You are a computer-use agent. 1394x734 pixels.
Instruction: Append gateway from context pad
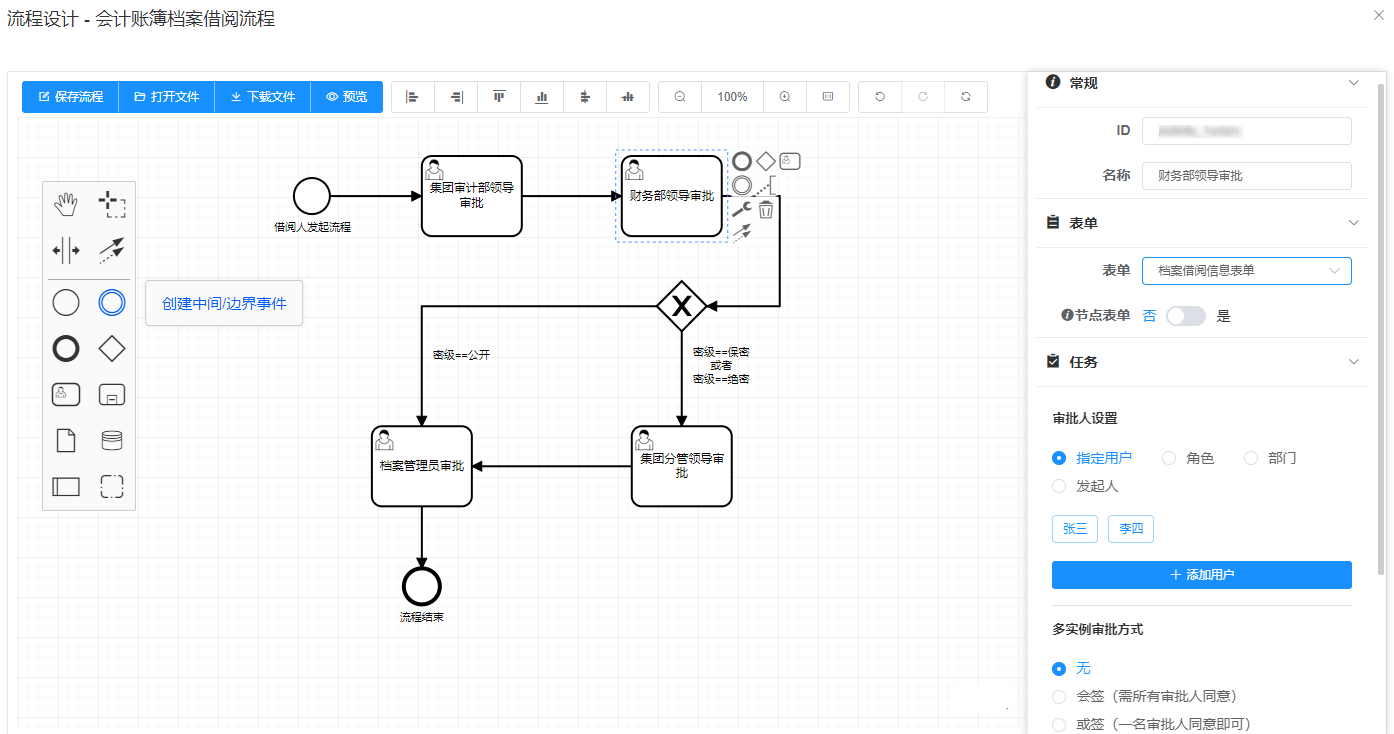click(766, 161)
